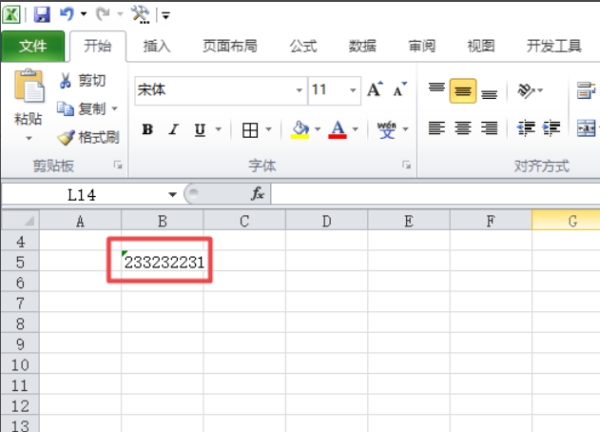Viewport: 600px width, 432px height.
Task: Click the Redo arrow icon
Action: point(103,15)
